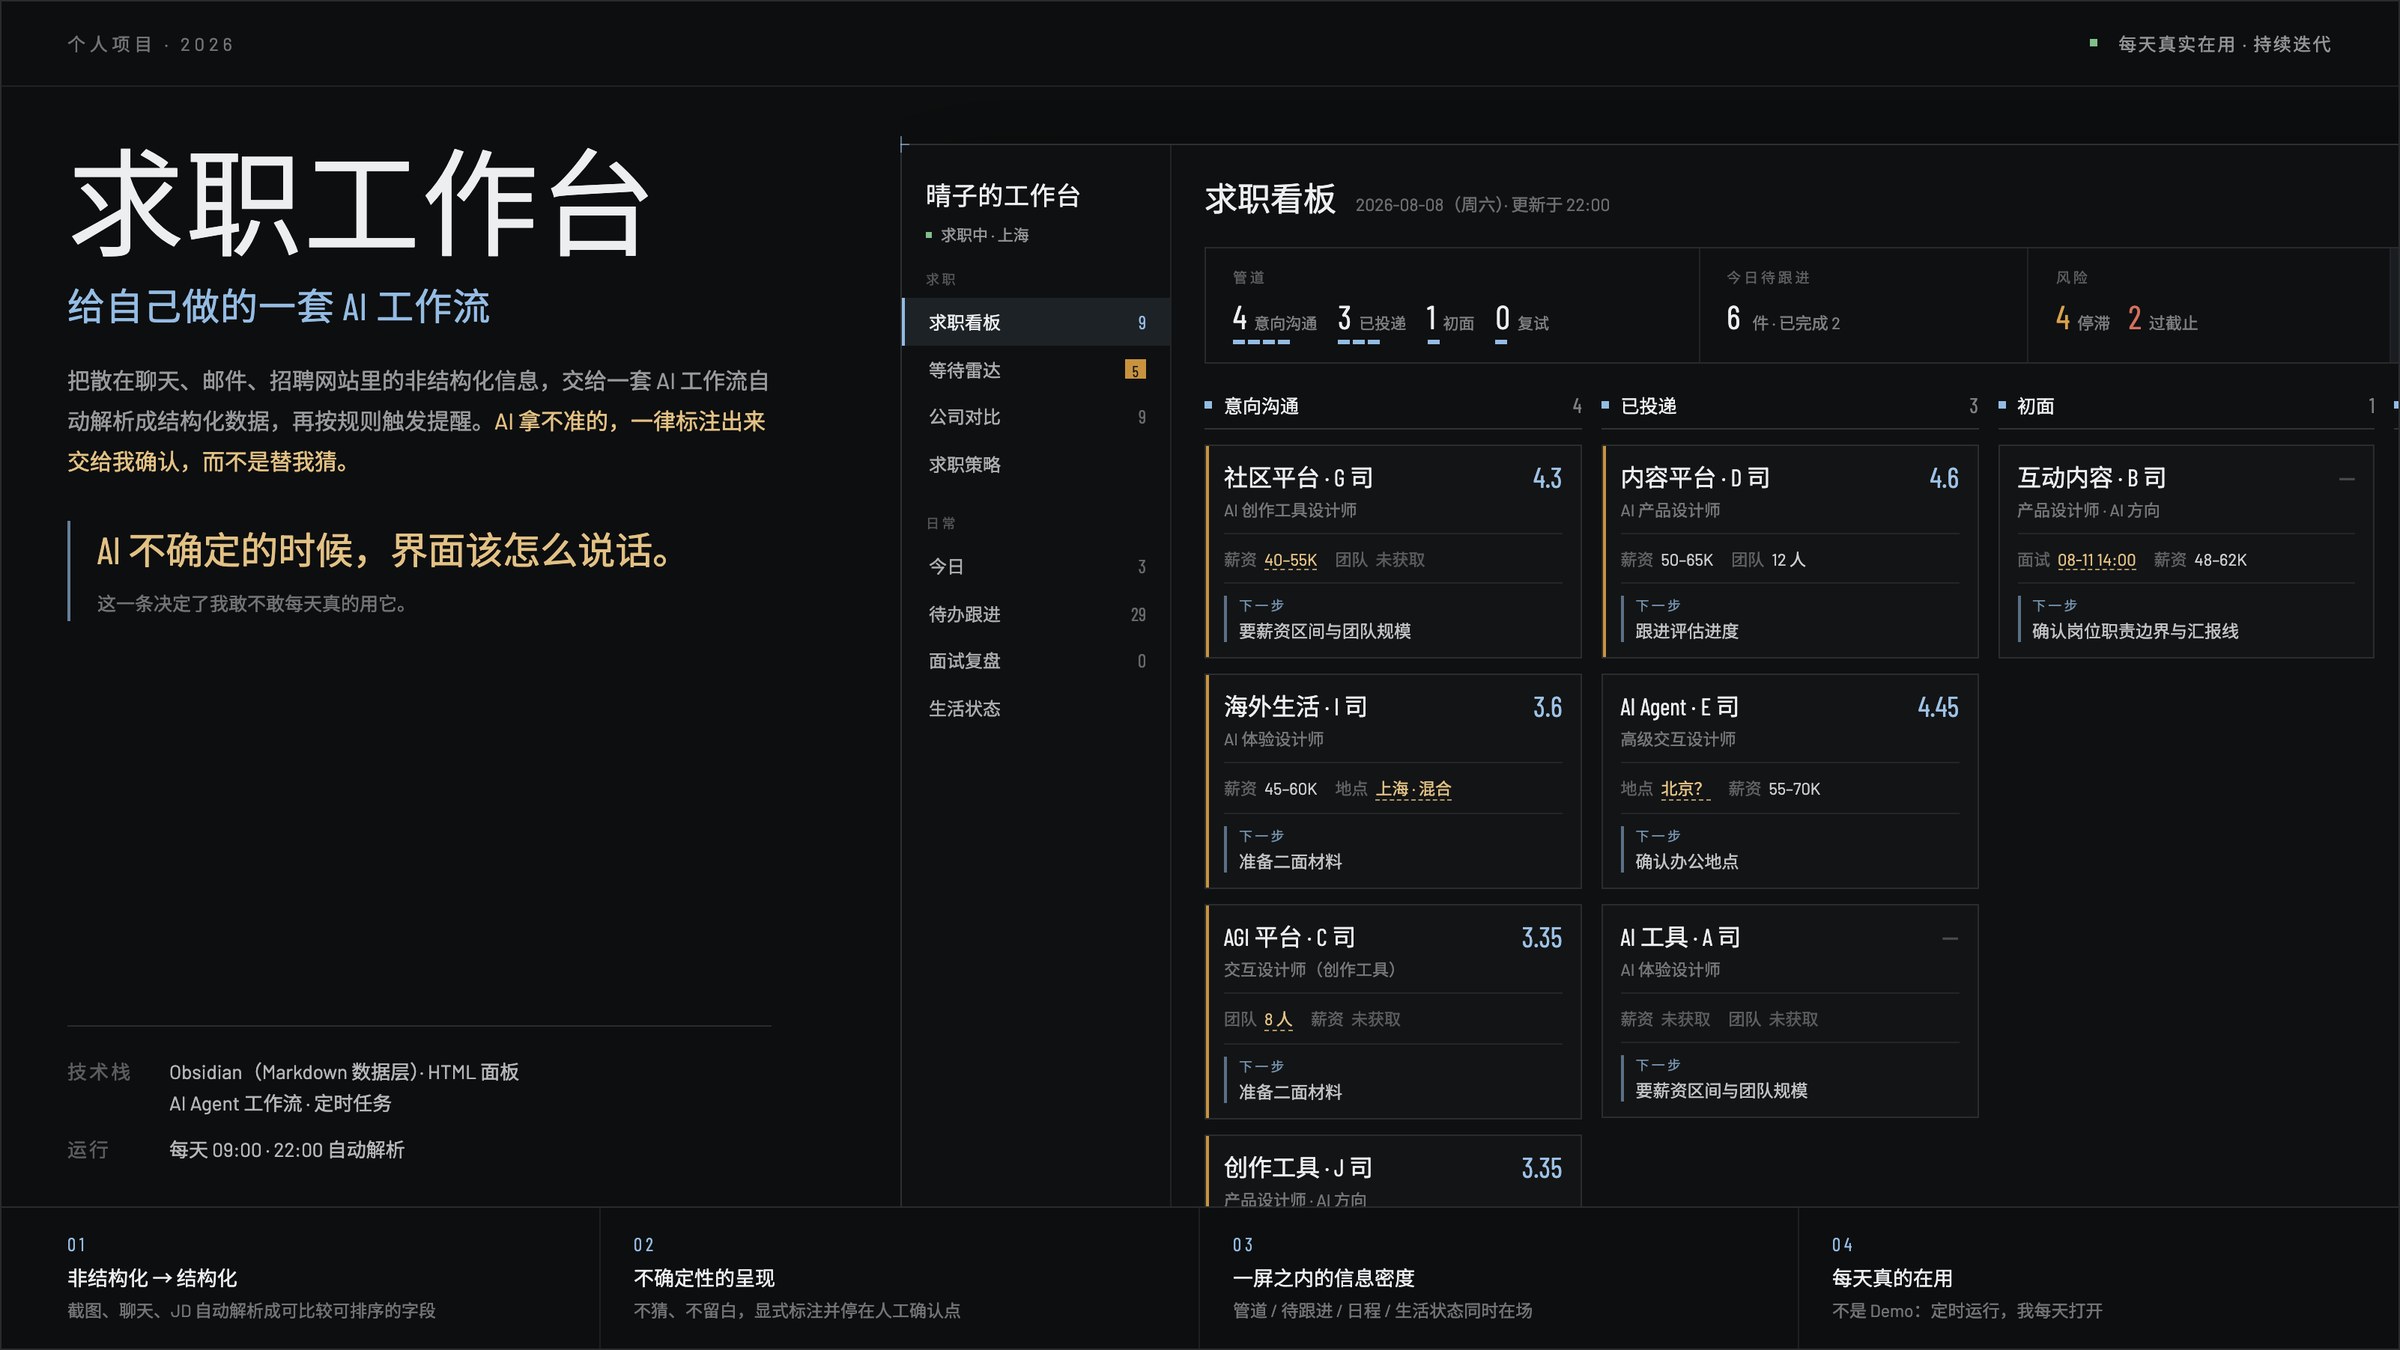
Task: Open the 内容平台 · D 司 card
Action: point(1790,551)
